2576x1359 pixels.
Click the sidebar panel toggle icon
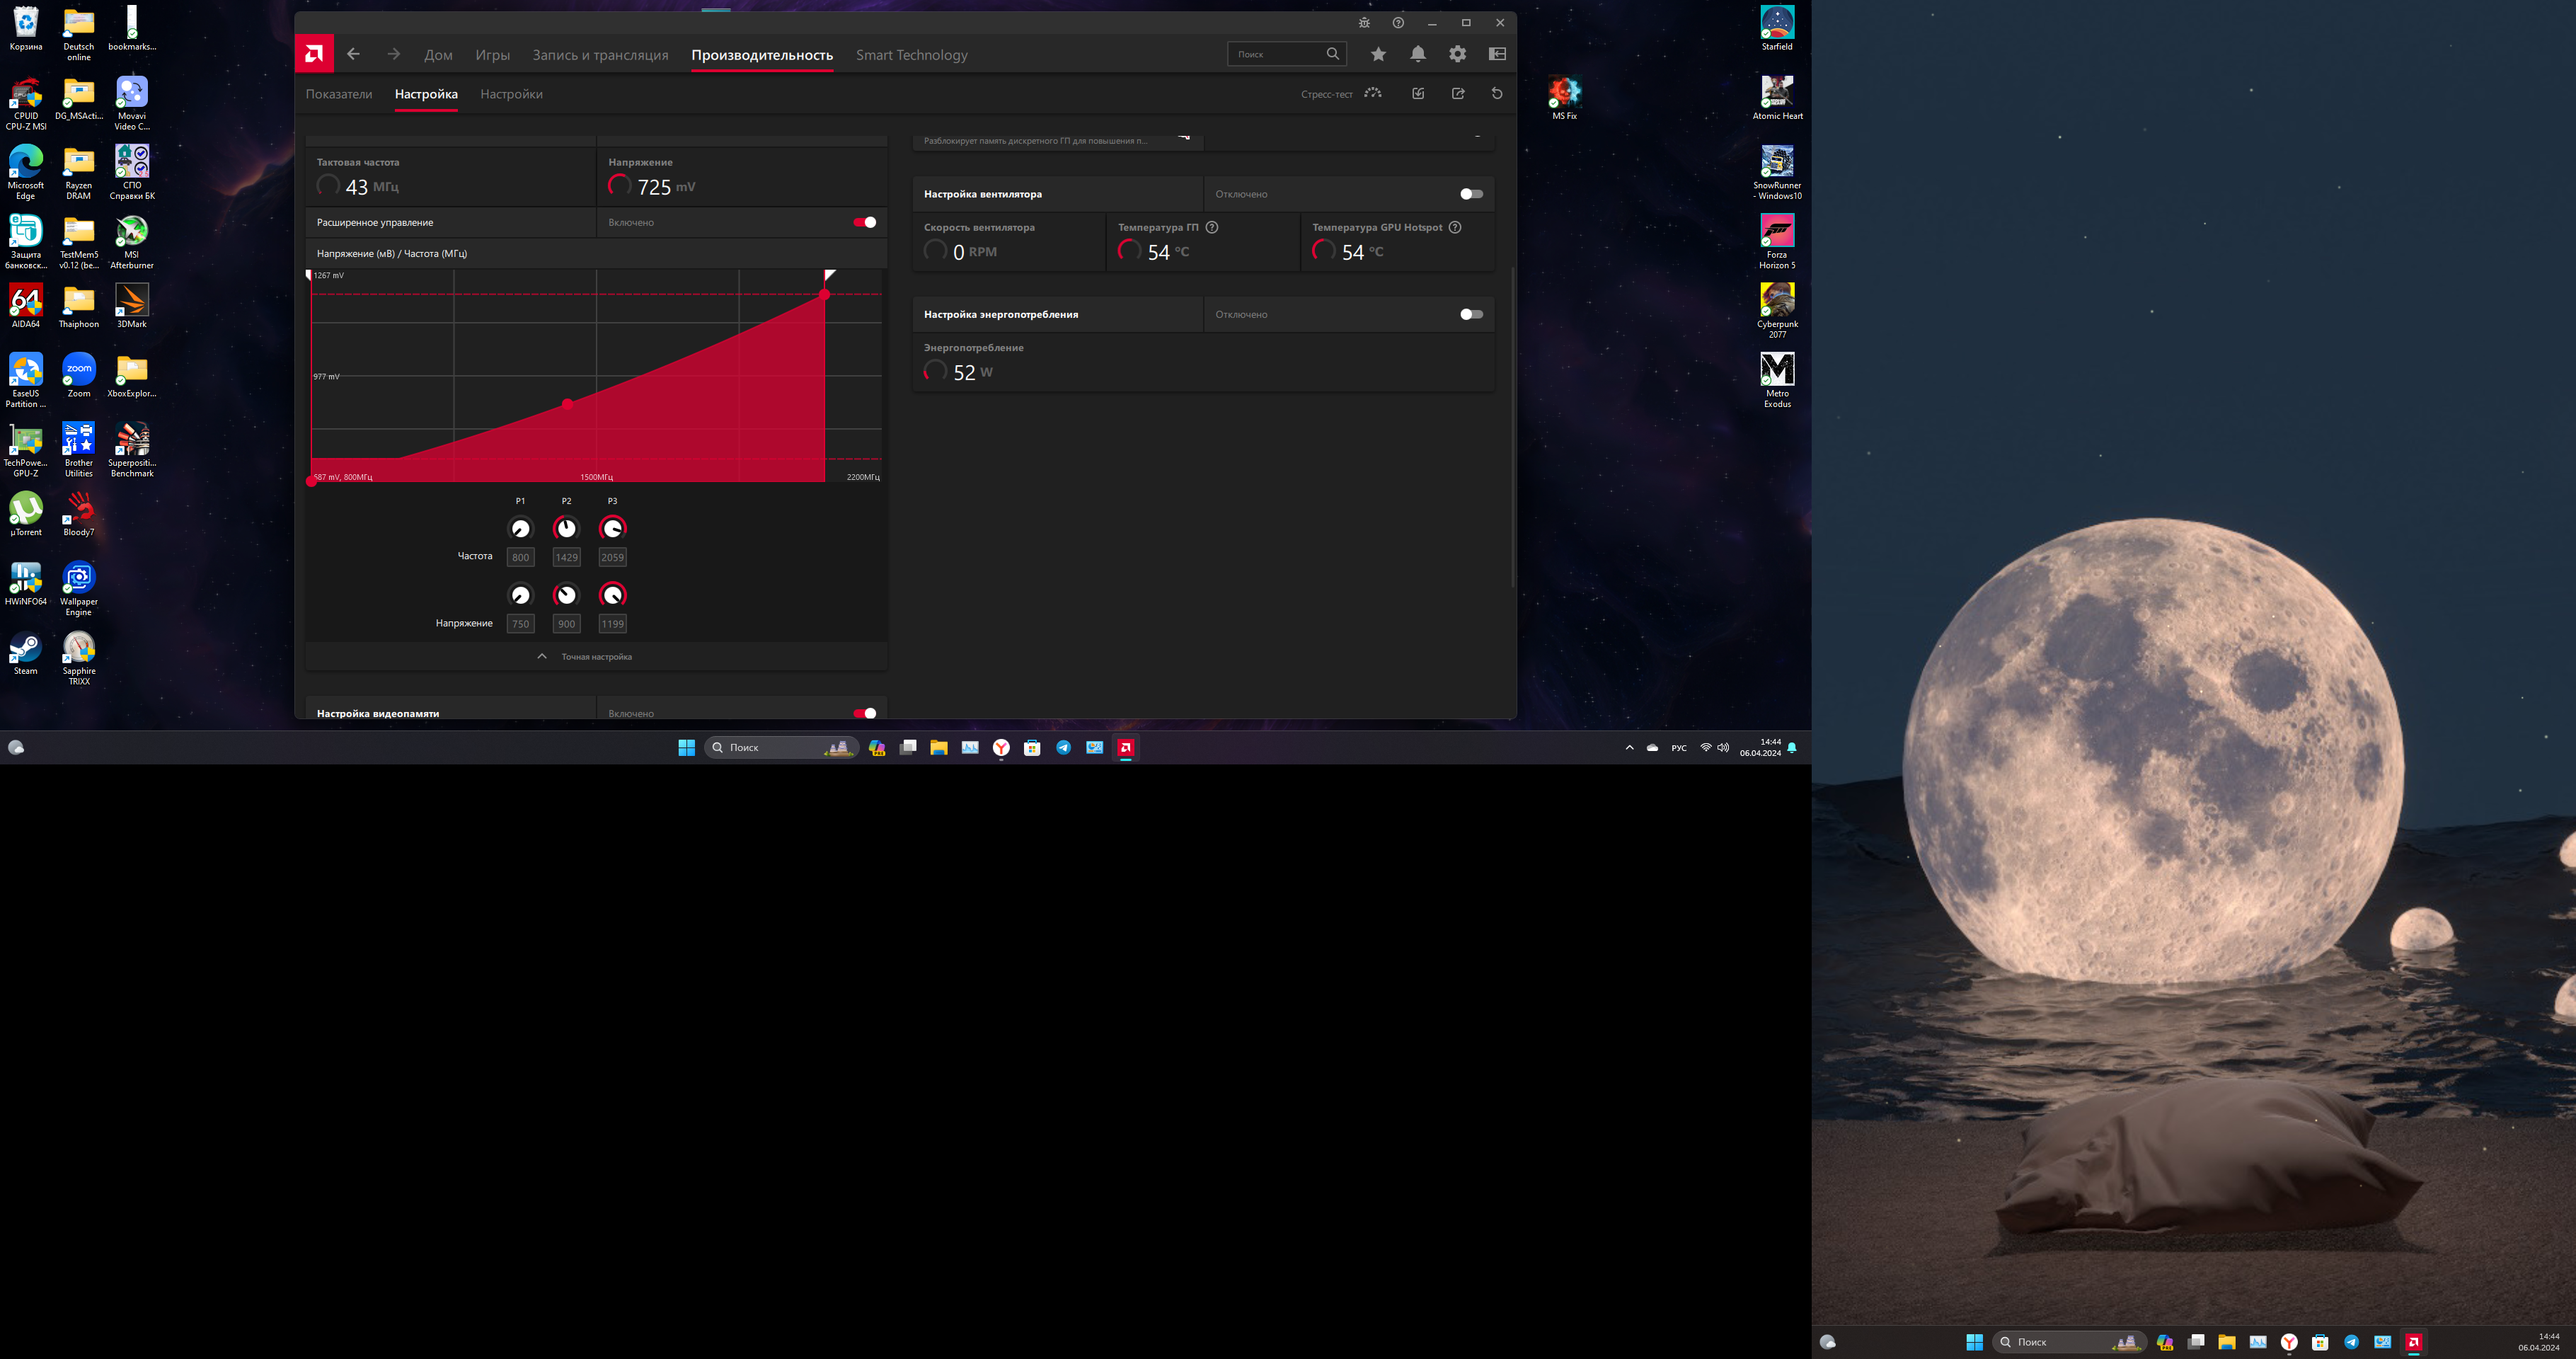click(1497, 54)
